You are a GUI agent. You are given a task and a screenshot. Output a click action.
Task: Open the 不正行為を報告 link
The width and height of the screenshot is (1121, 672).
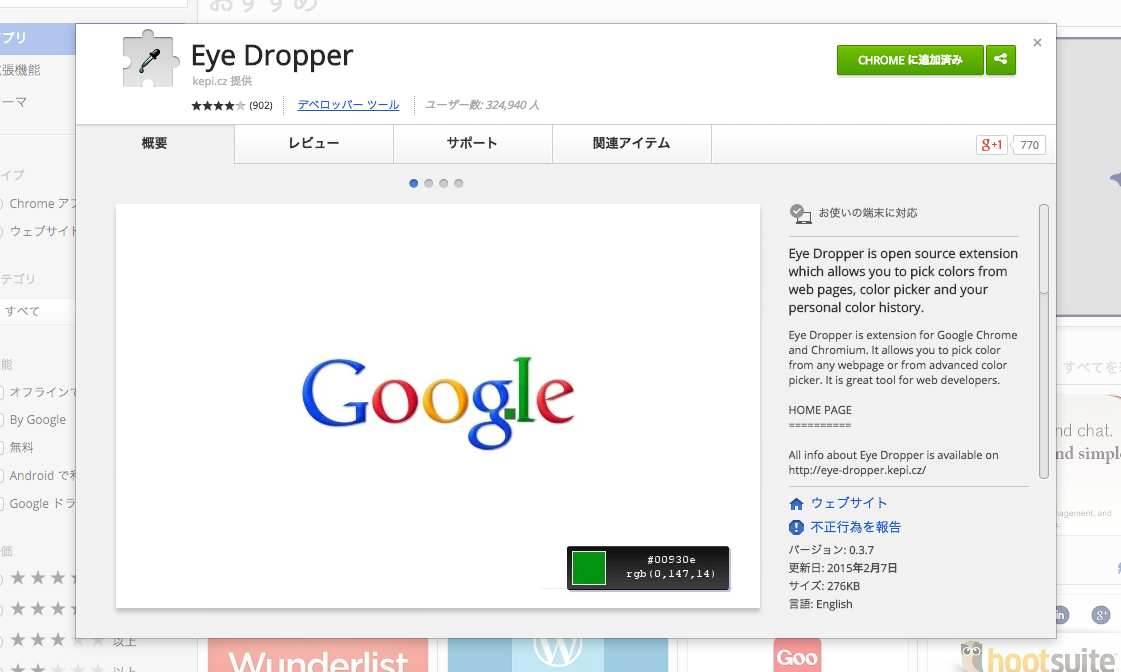856,528
